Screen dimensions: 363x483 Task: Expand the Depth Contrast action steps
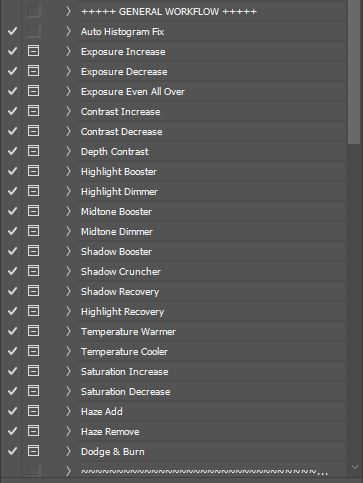coord(68,151)
